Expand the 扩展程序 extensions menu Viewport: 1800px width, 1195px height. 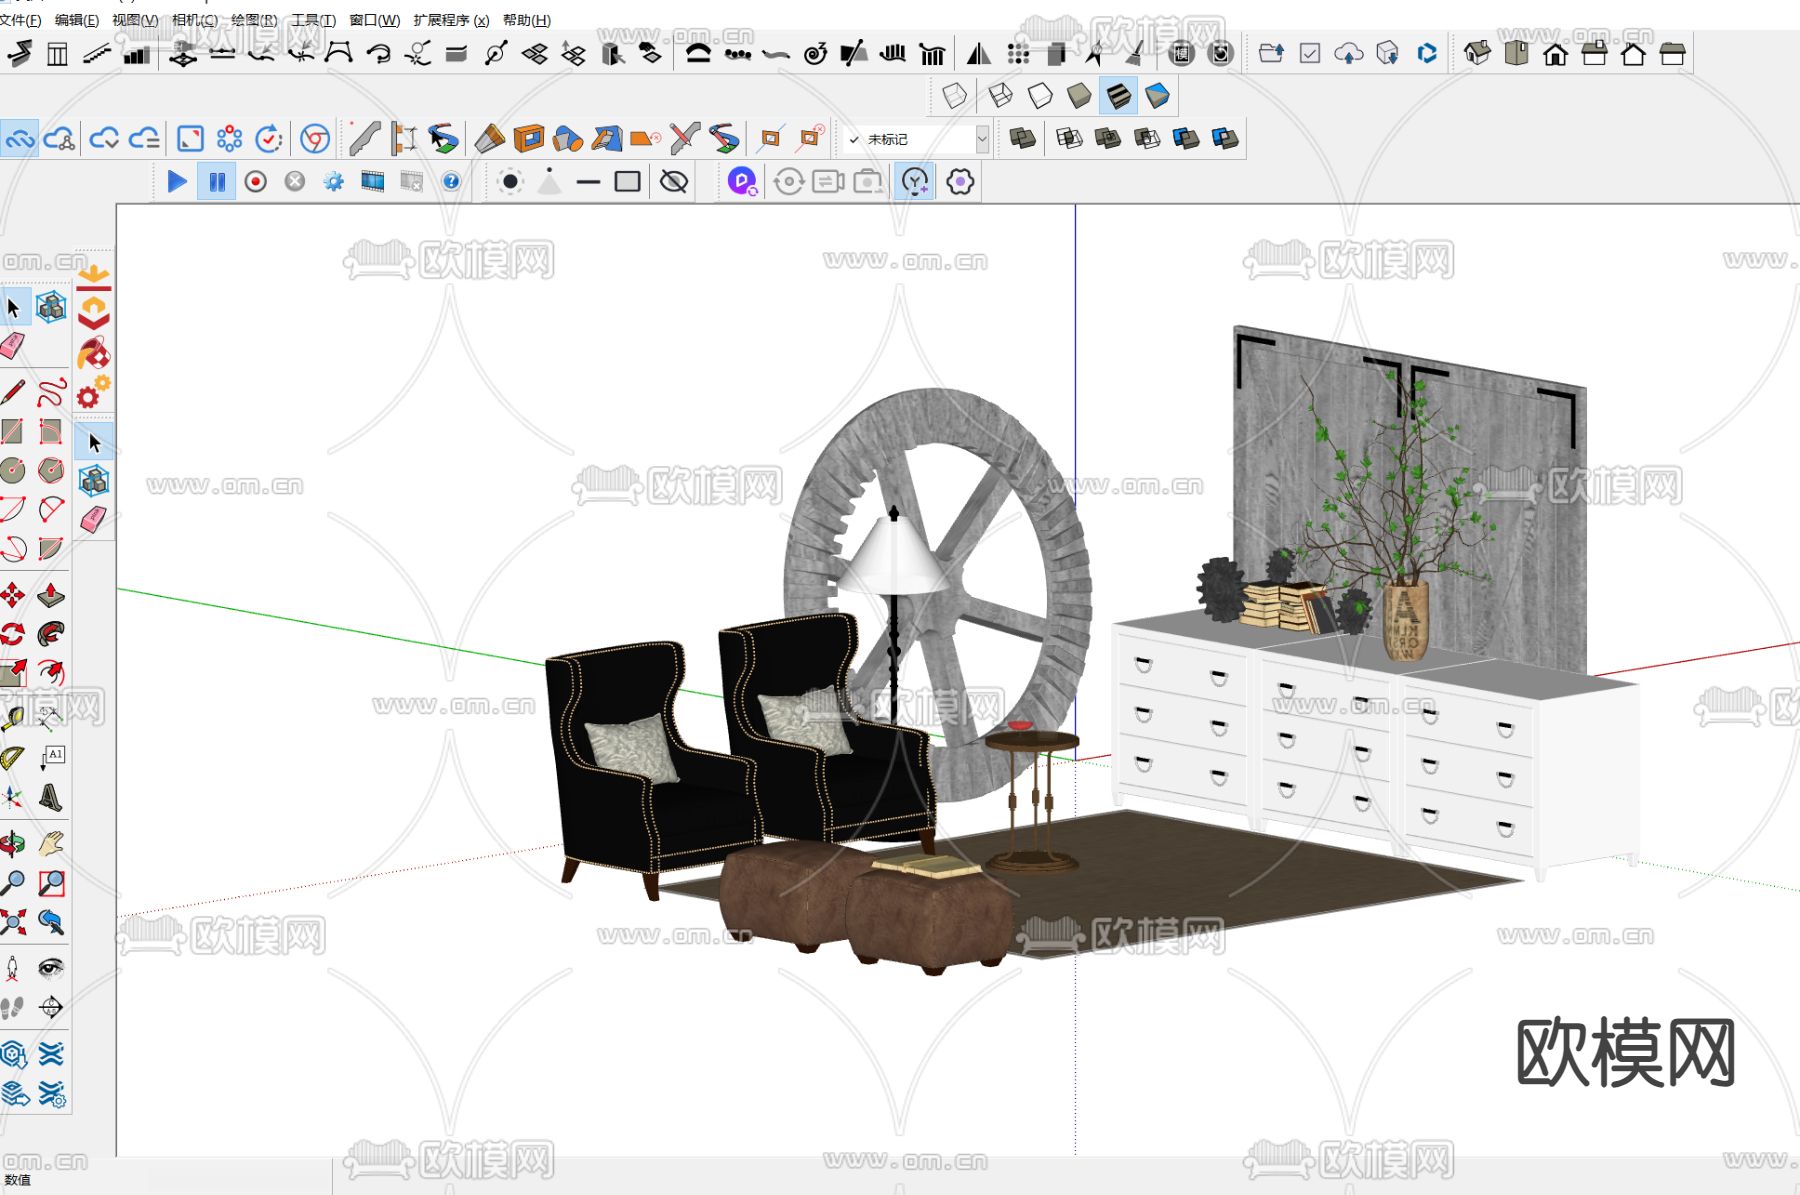click(x=451, y=20)
